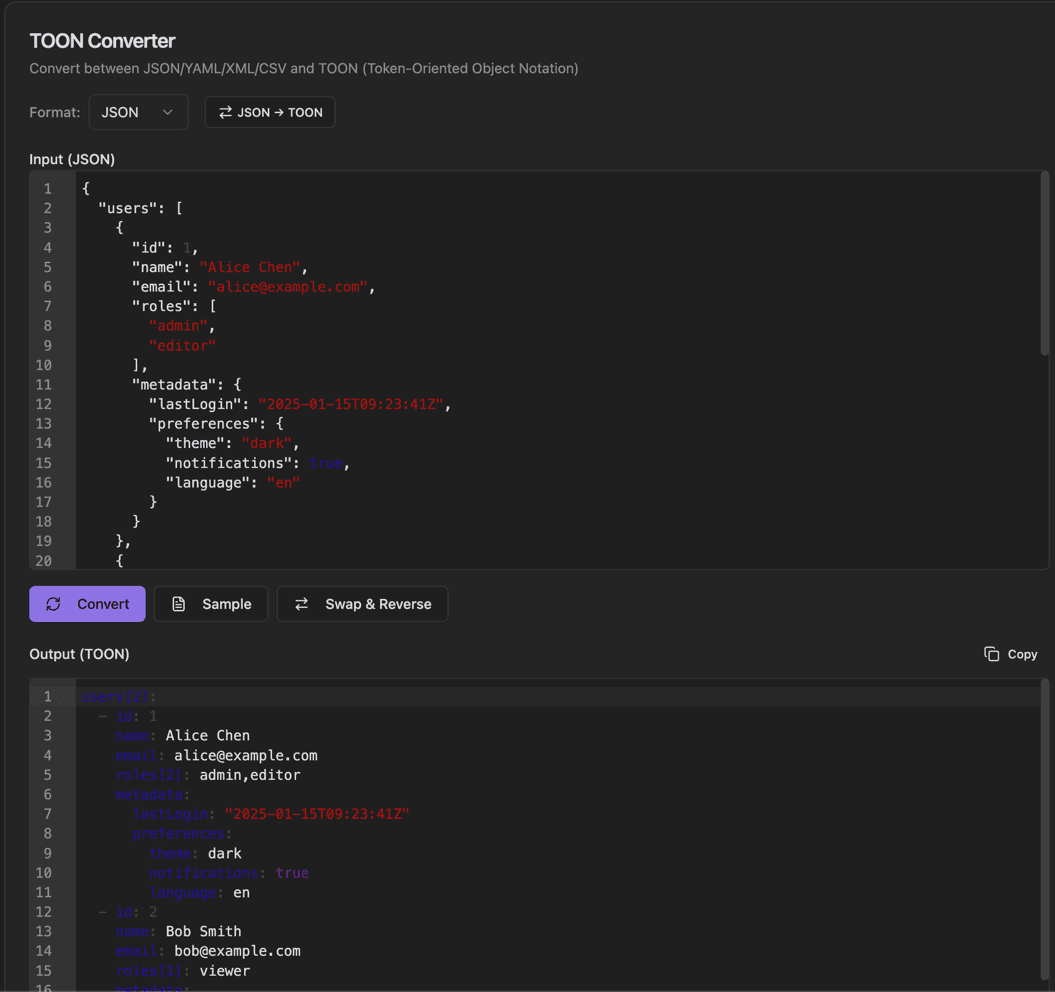
Task: Select the Input (JSON) editor area
Action: 500,370
